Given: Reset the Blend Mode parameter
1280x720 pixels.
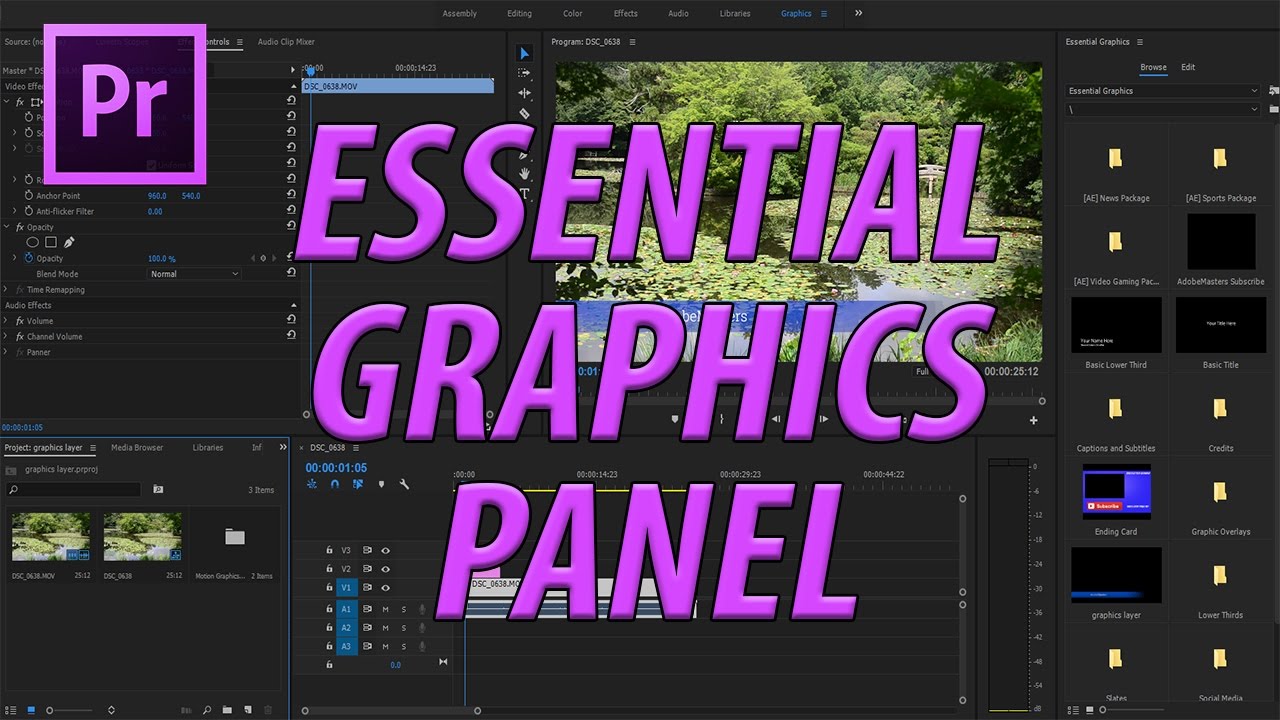Looking at the screenshot, I should (291, 273).
